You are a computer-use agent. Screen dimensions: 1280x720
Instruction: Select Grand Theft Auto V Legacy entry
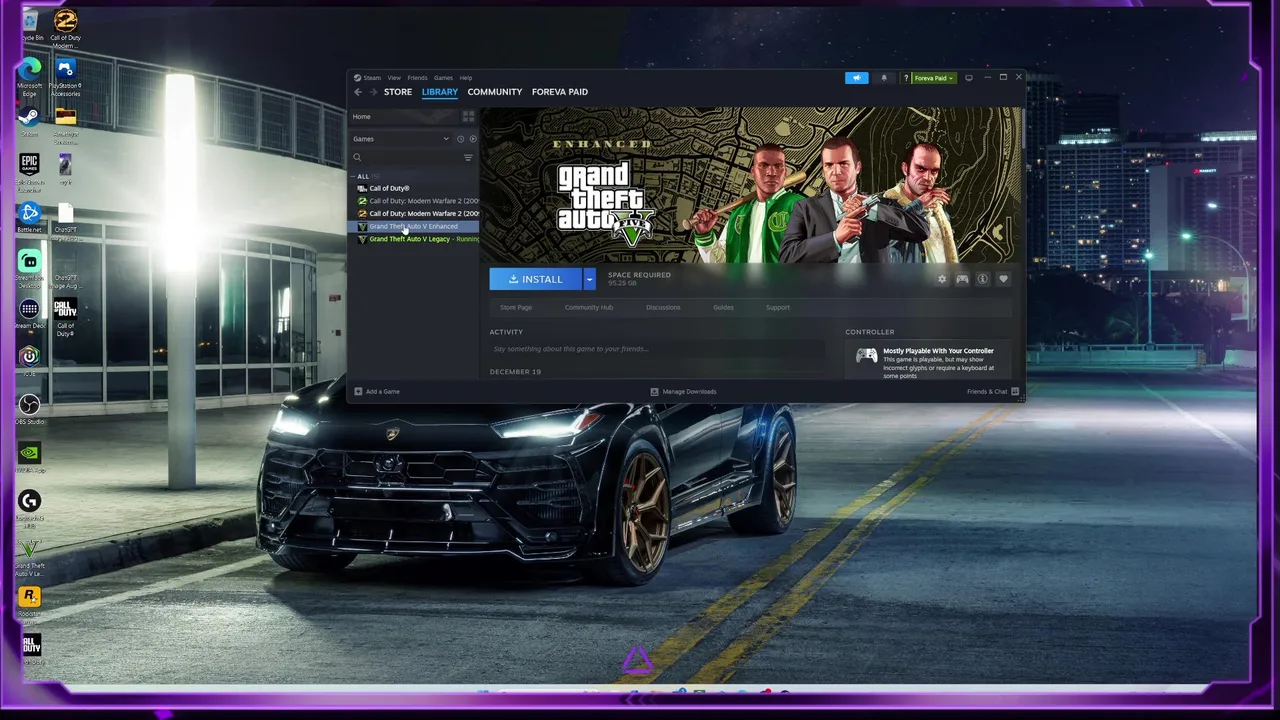414,239
